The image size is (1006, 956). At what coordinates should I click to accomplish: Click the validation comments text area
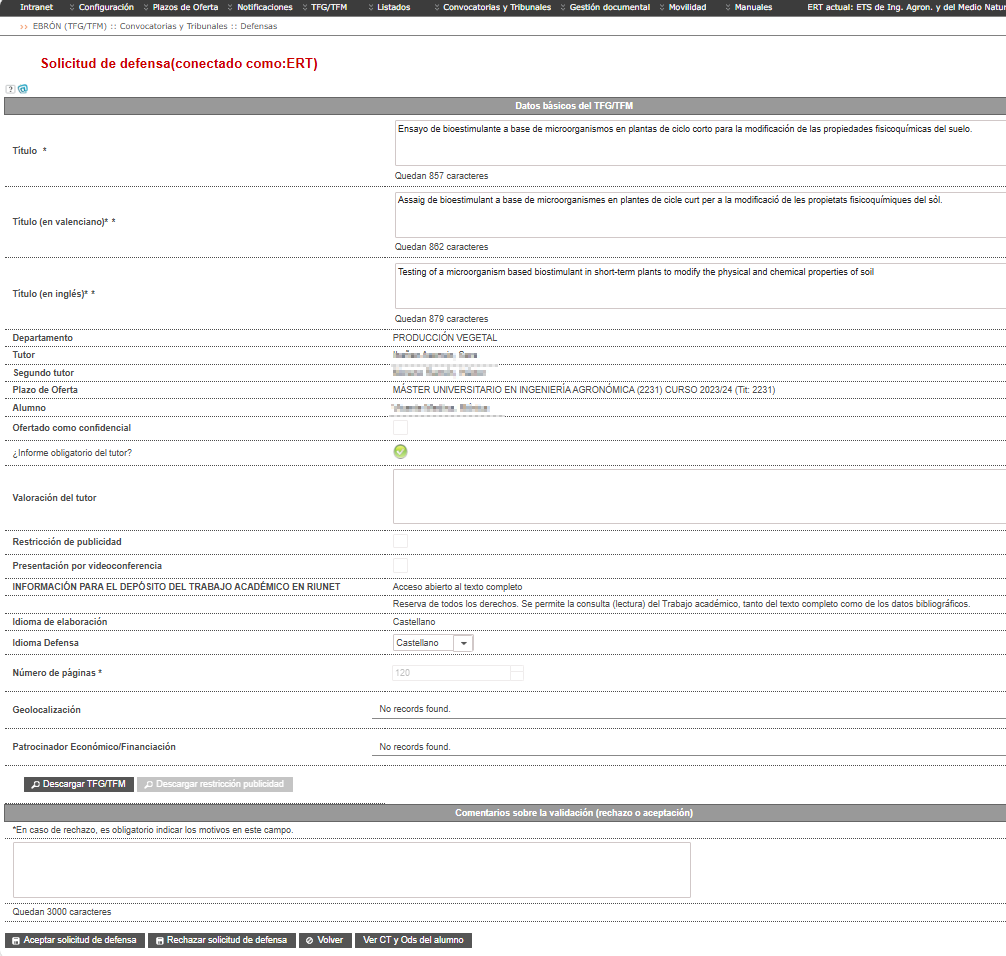tap(352, 870)
